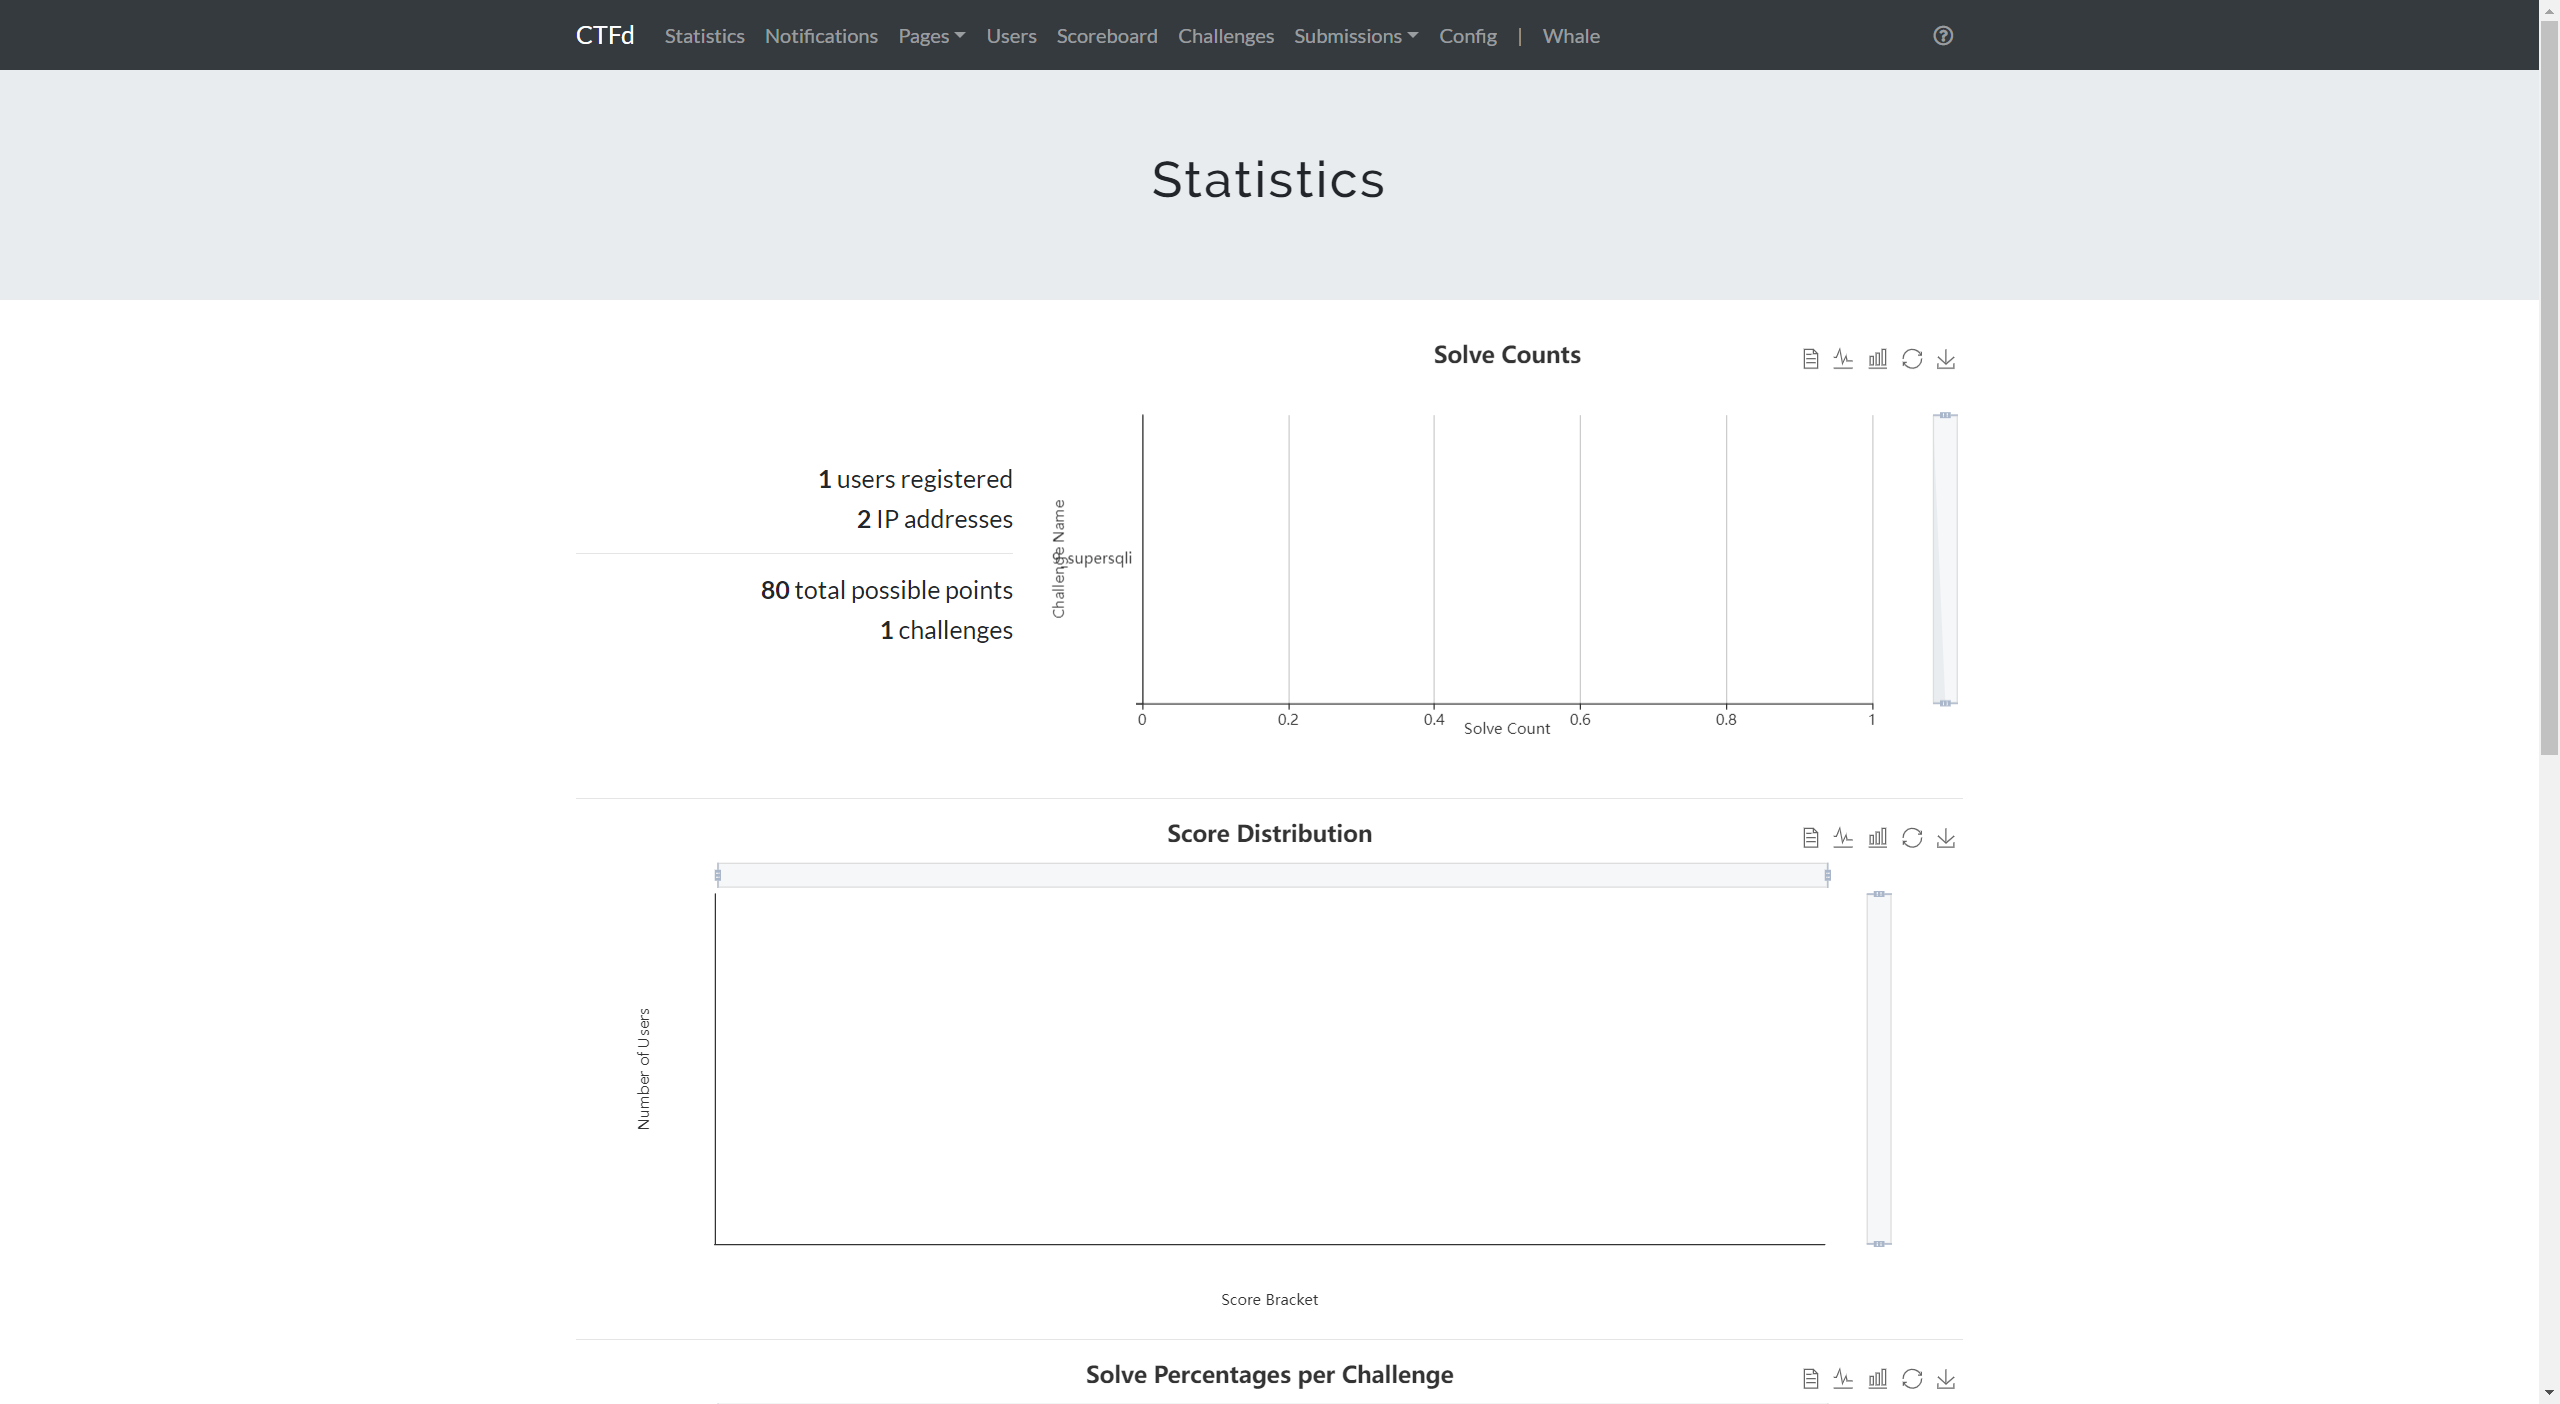
Task: Open the Statistics nav item
Action: [x=704, y=36]
